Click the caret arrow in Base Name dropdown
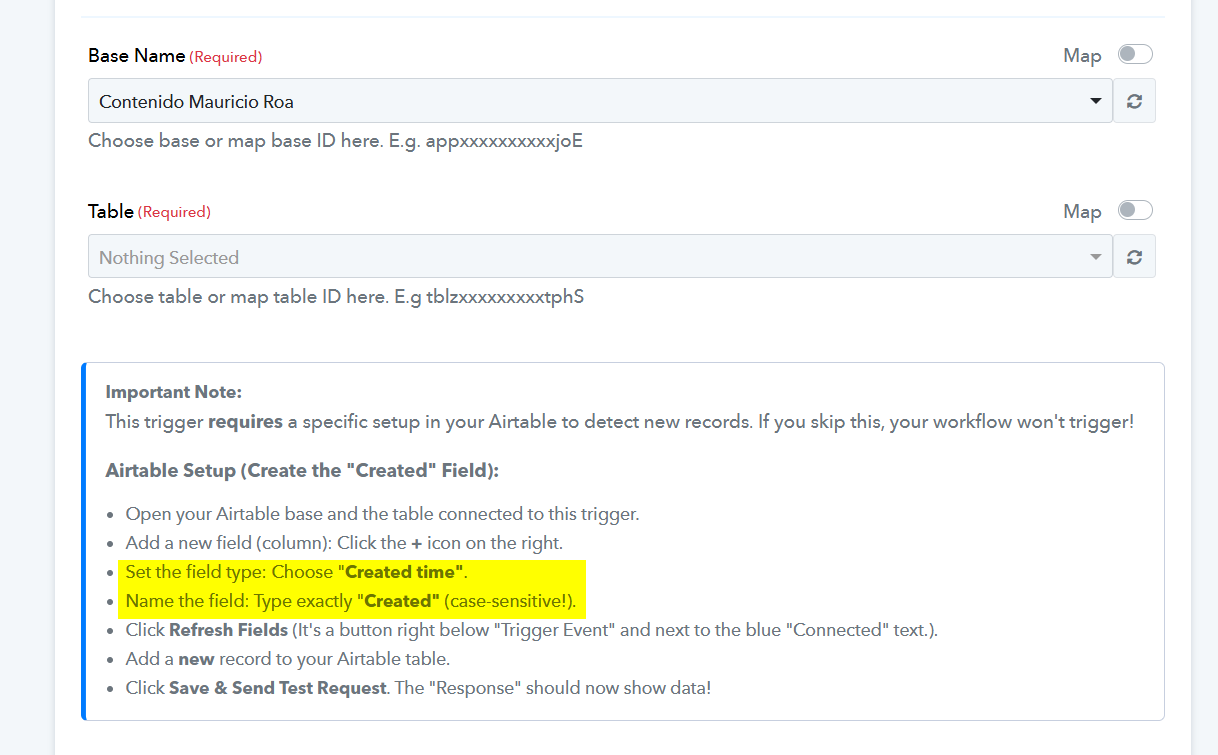This screenshot has height=755, width=1218. pos(1095,101)
